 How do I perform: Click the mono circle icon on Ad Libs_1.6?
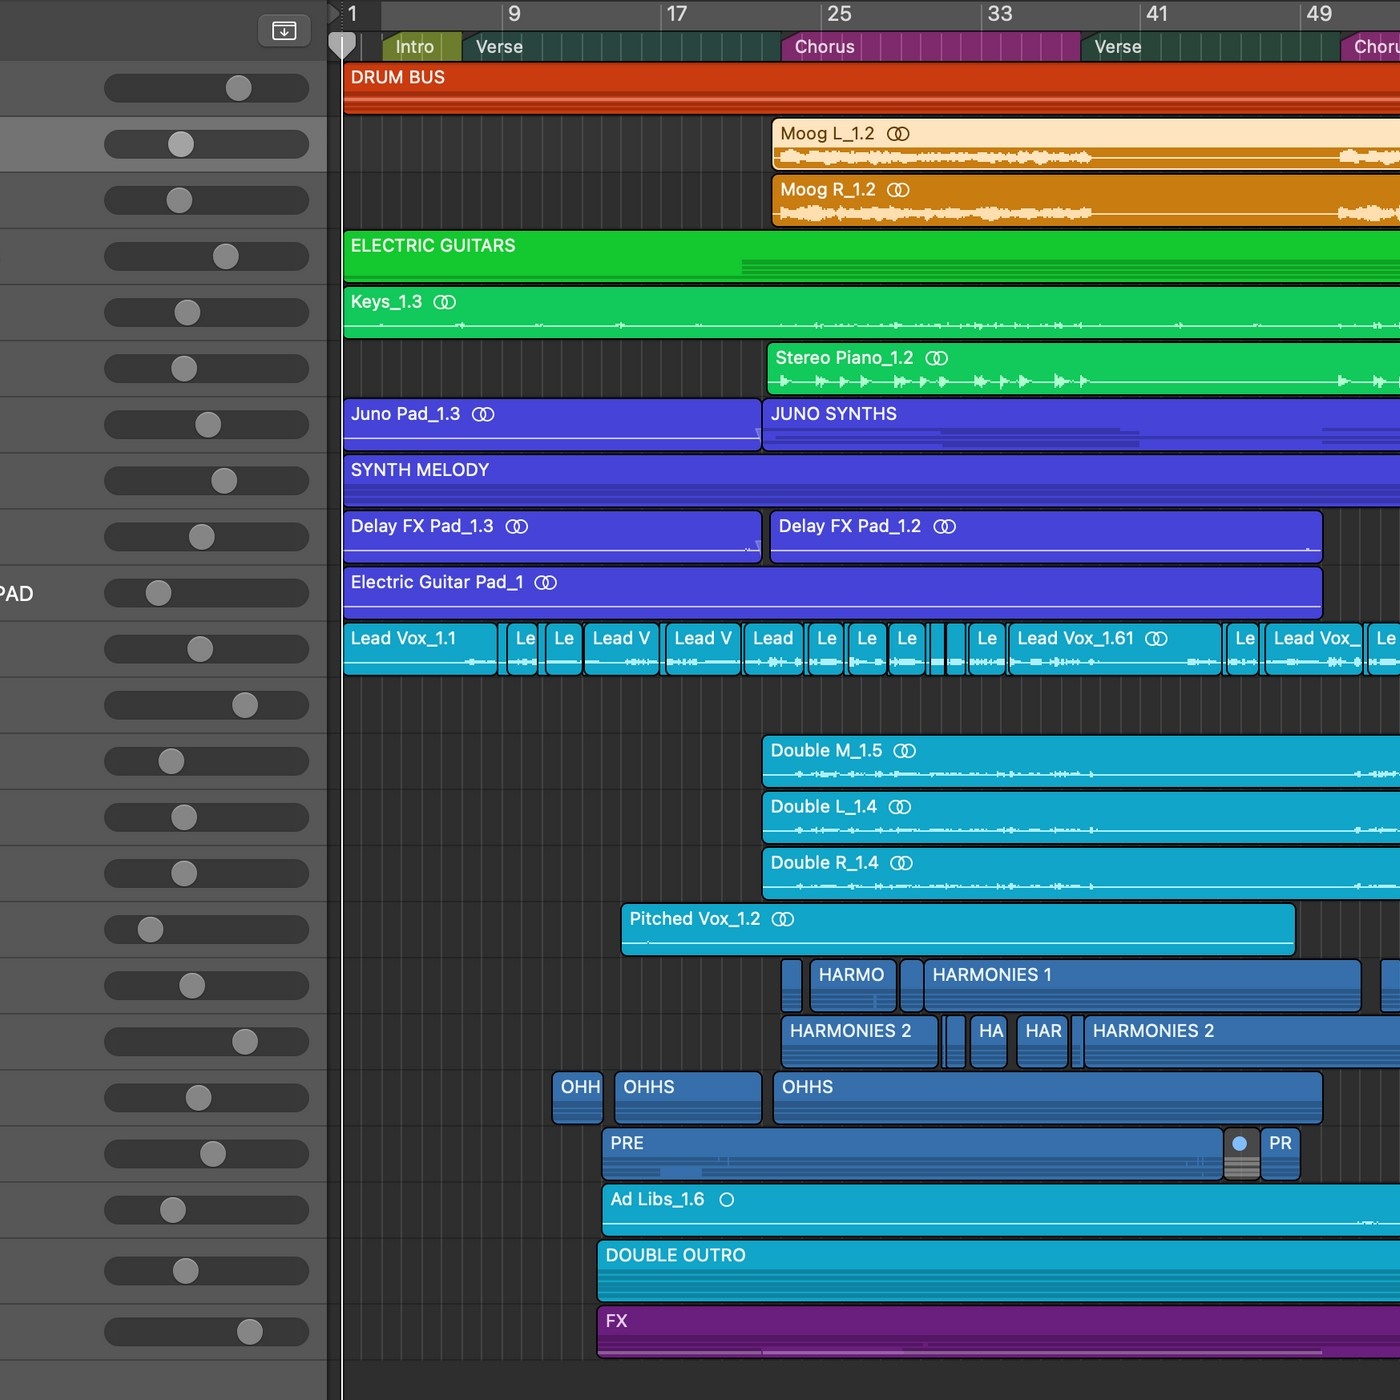point(726,1200)
